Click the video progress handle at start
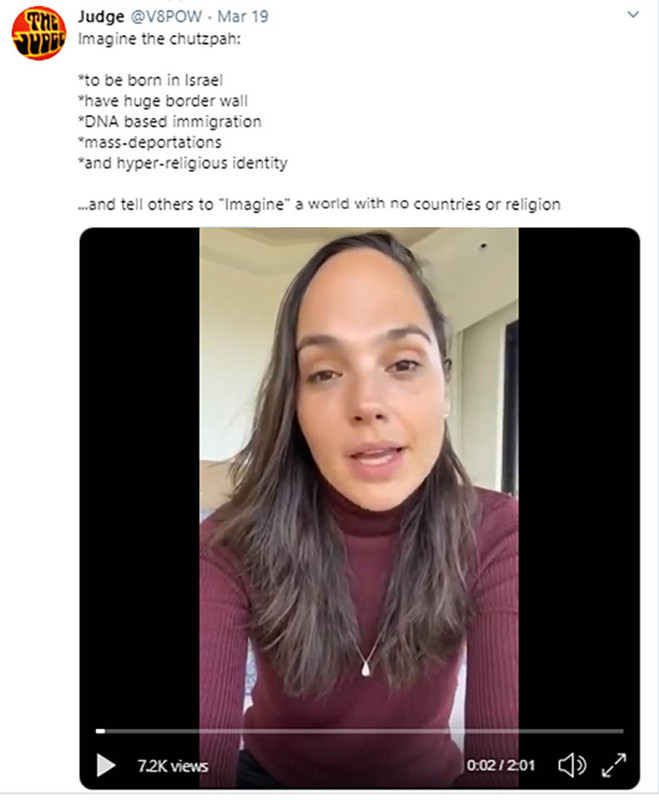Viewport: 659px width, 800px height. (x=100, y=731)
